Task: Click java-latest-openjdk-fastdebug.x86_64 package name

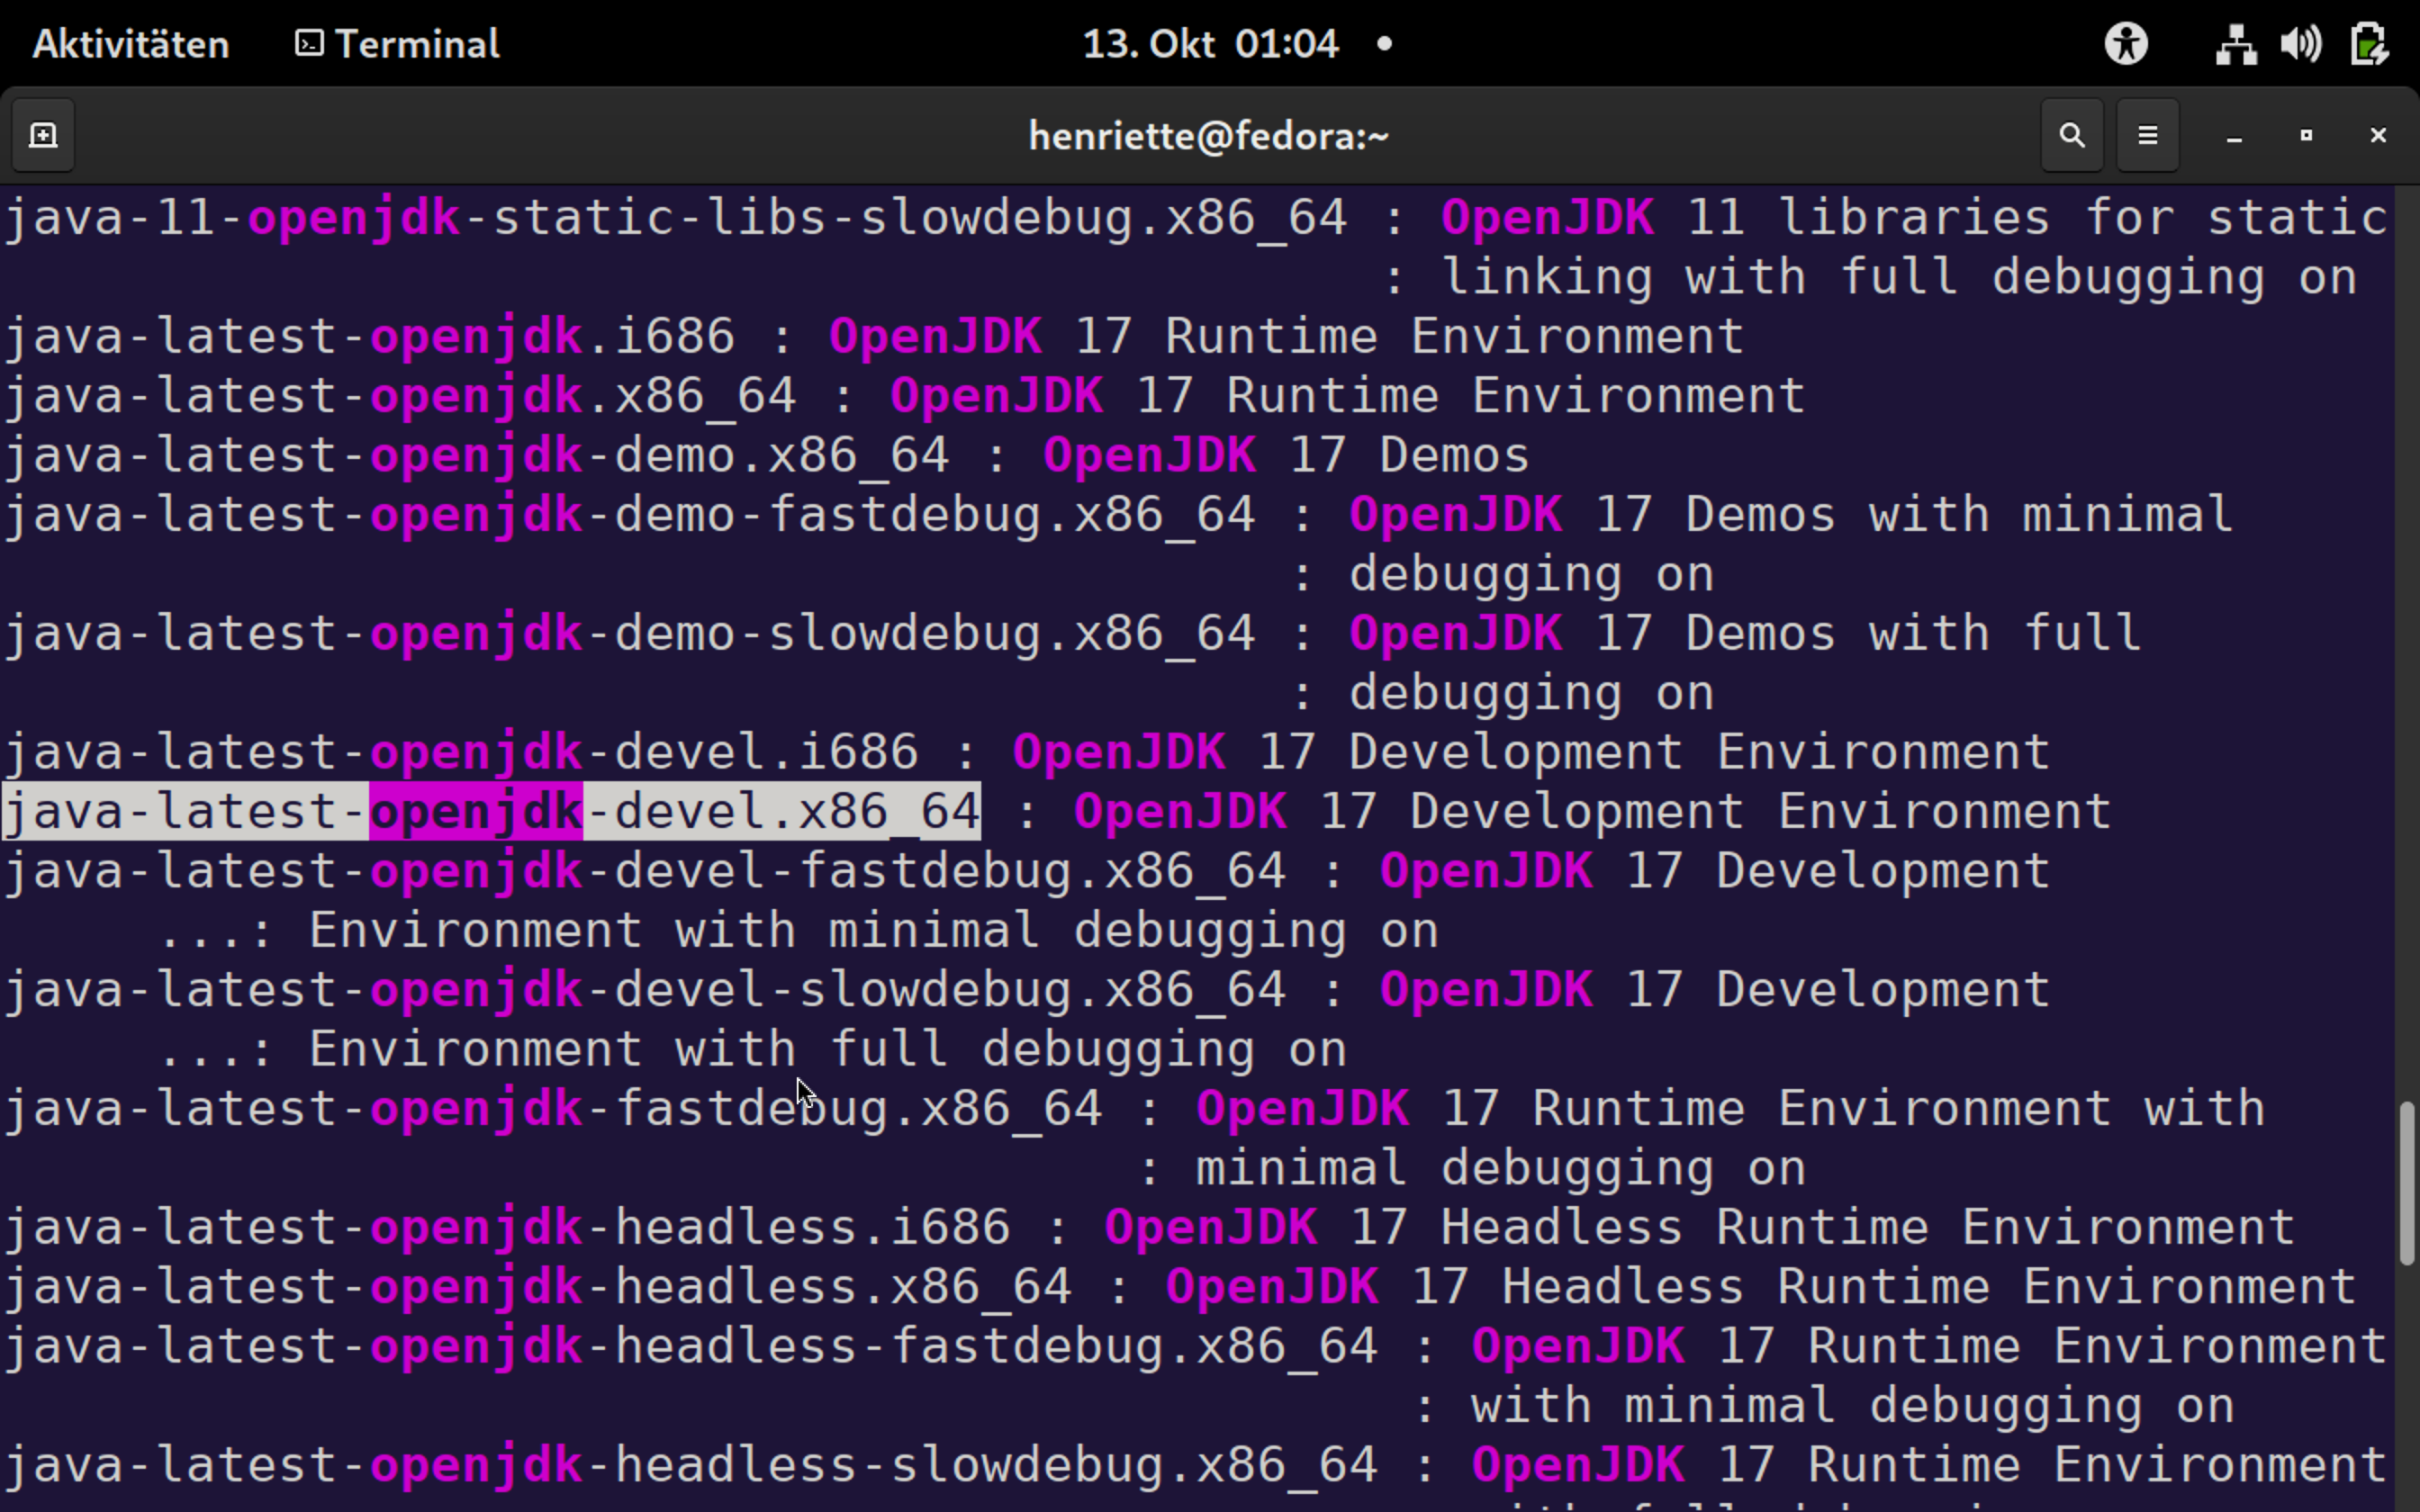Action: pos(553,1109)
